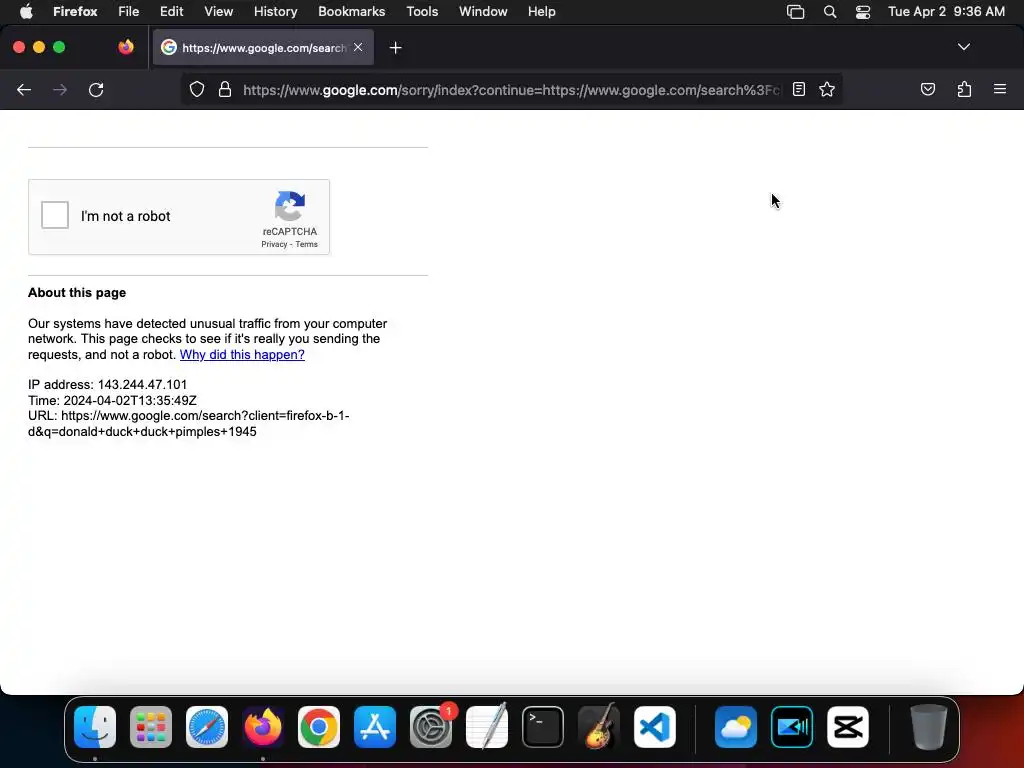Launch Google Chrome from the dock

(x=319, y=727)
